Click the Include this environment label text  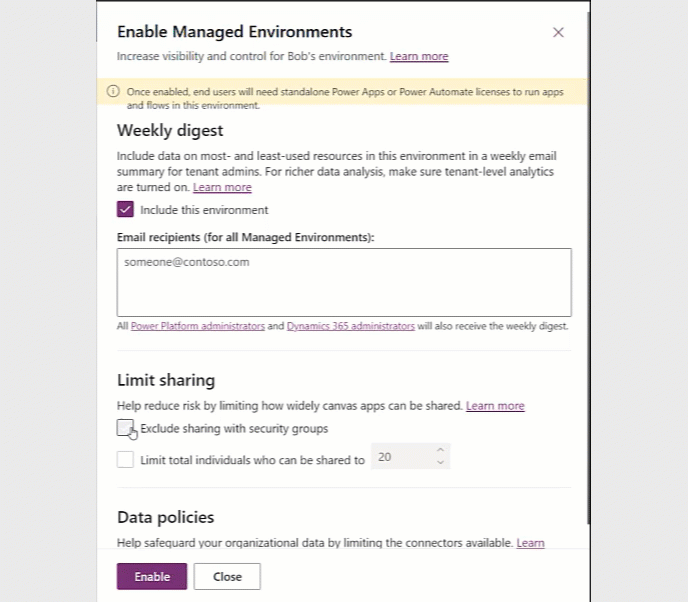[x=204, y=210]
